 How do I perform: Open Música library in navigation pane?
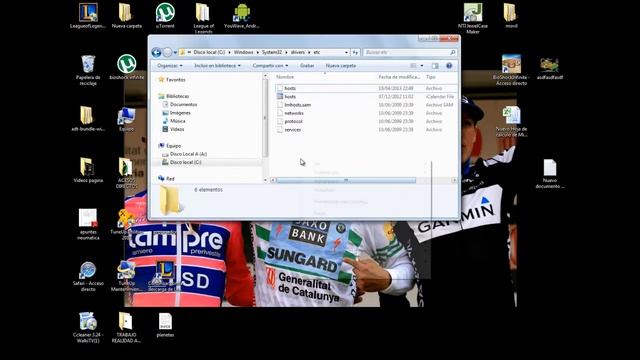click(178, 121)
